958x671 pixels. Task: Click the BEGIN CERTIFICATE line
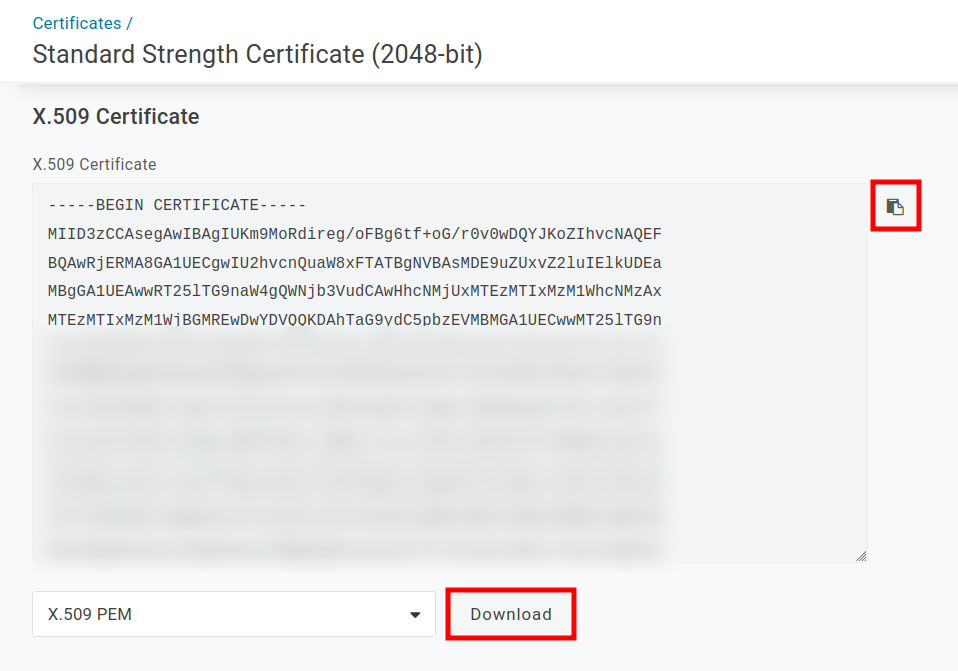[176, 205]
